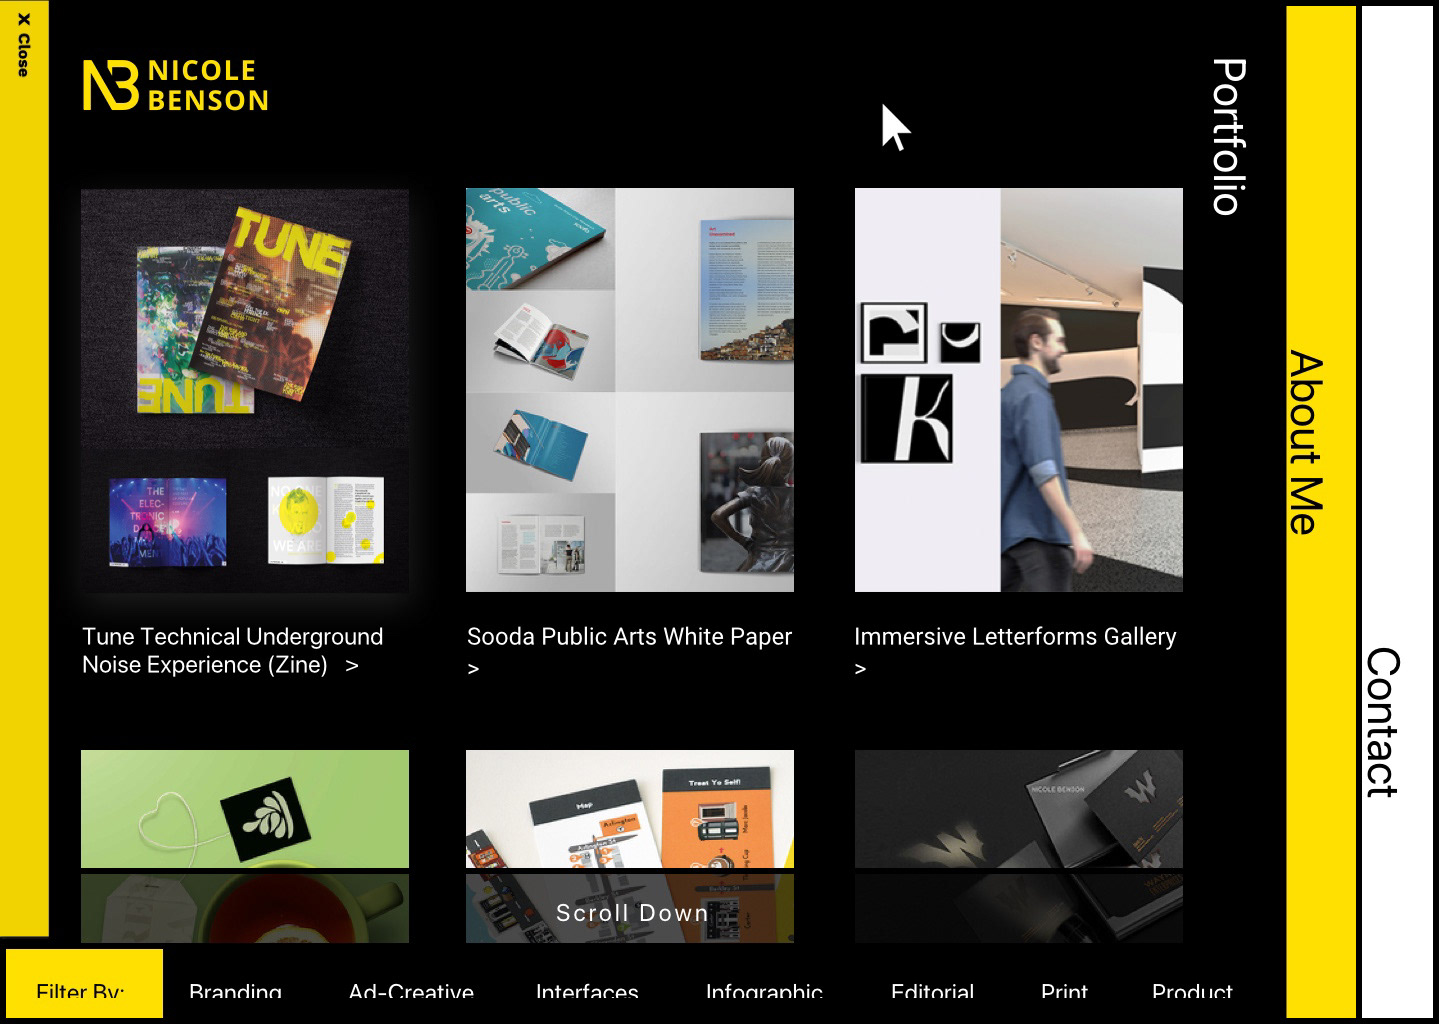Click arrow under Sooda Public Arts White Paper

click(474, 669)
